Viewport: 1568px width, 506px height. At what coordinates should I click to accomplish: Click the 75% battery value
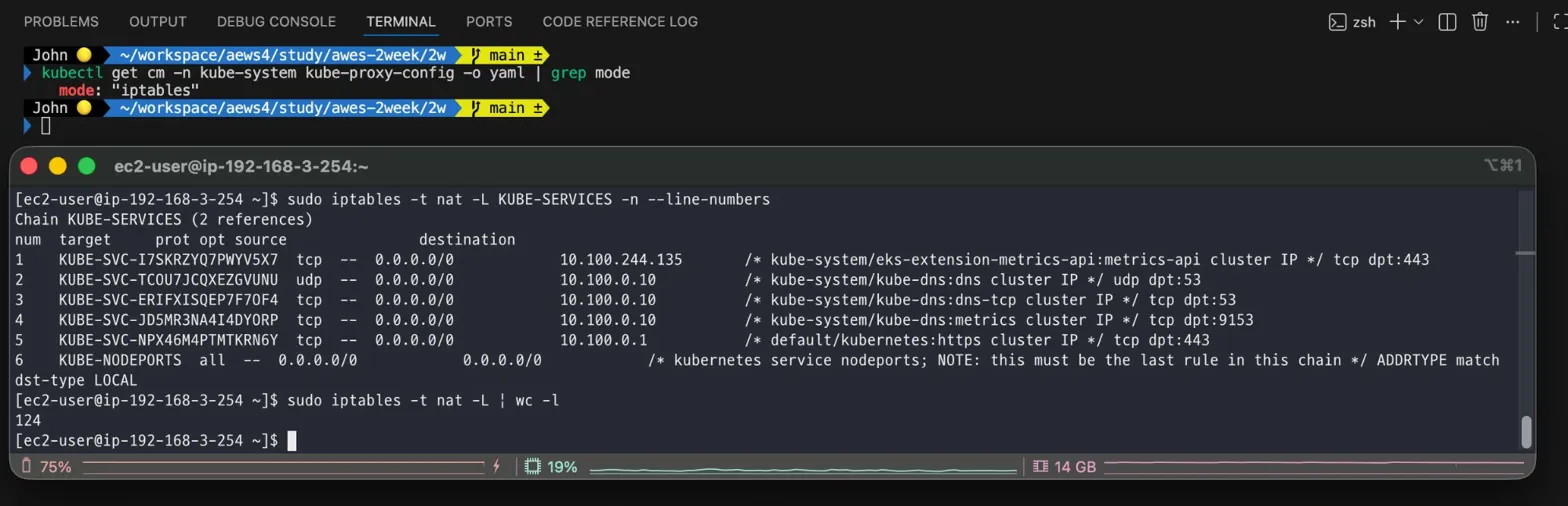click(55, 466)
